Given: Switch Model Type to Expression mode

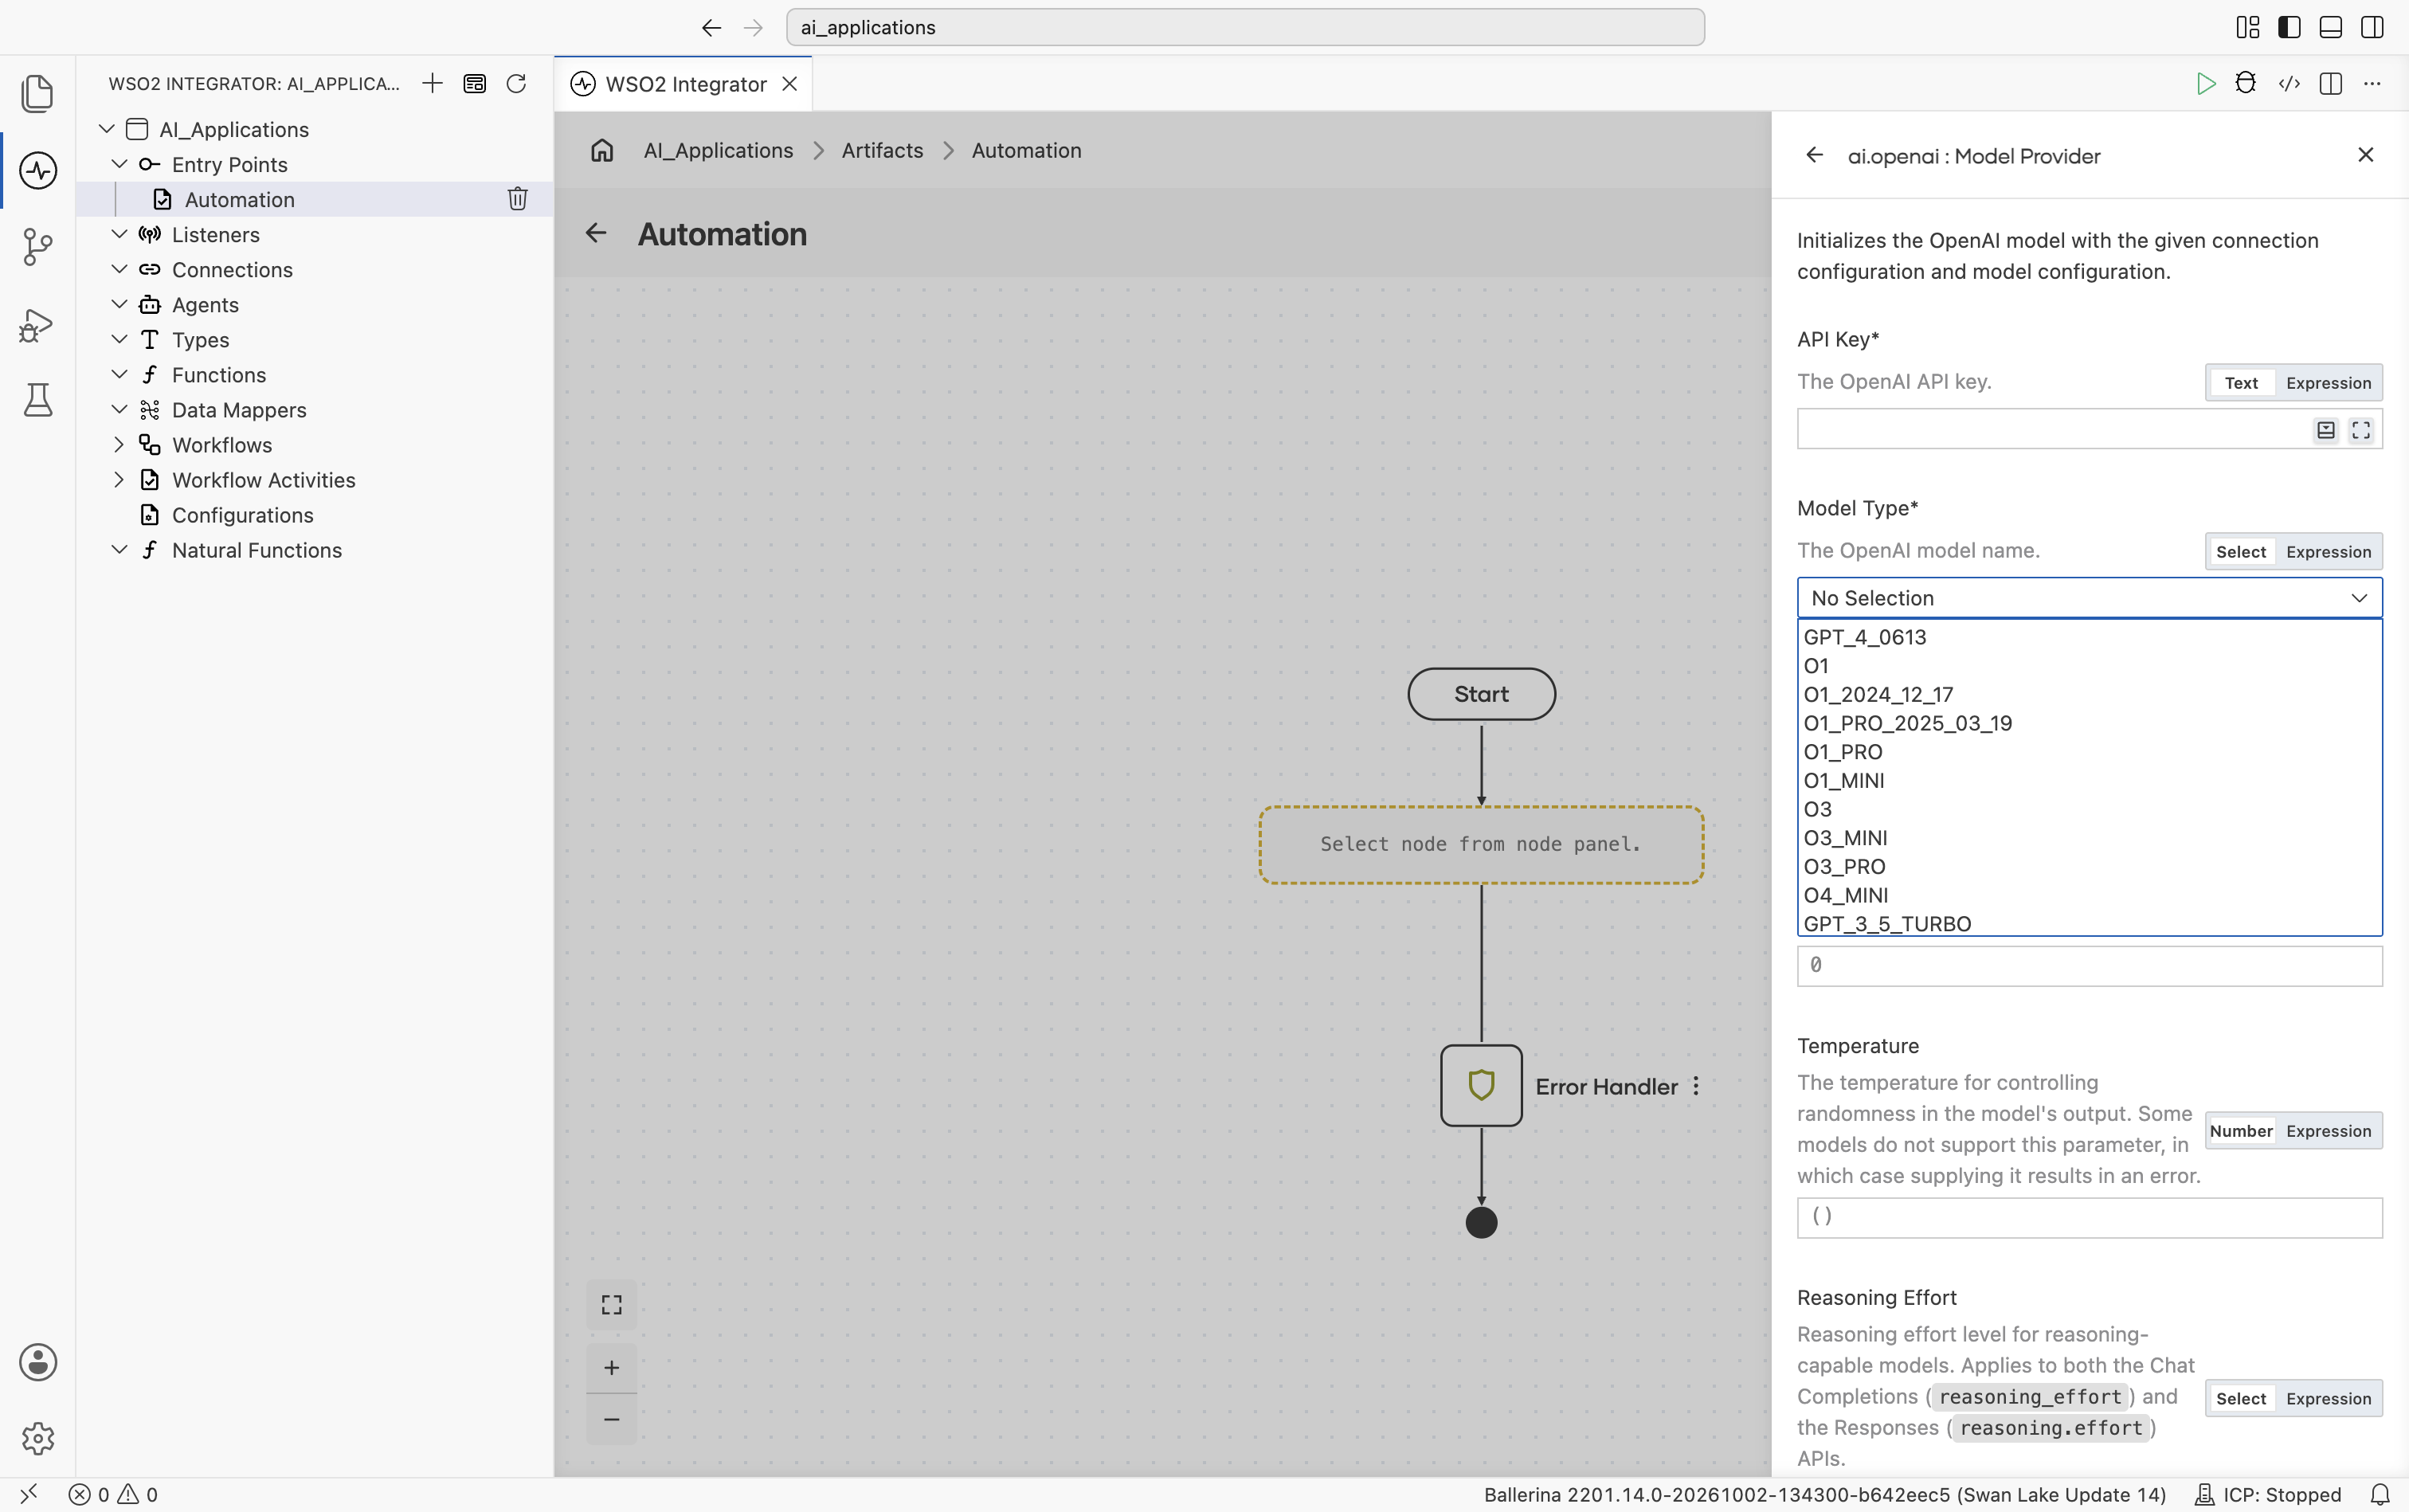Looking at the screenshot, I should (x=2328, y=552).
